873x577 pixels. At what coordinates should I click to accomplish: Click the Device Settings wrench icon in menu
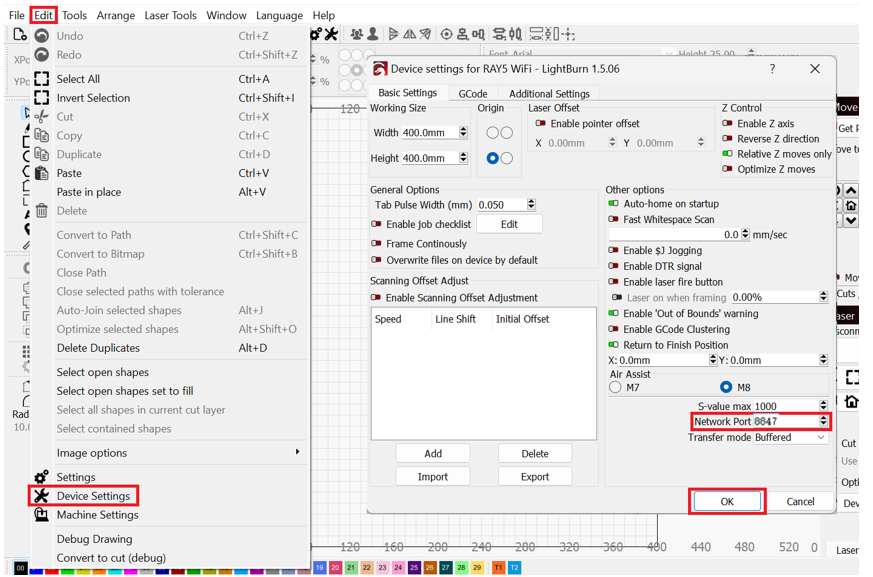(x=41, y=496)
